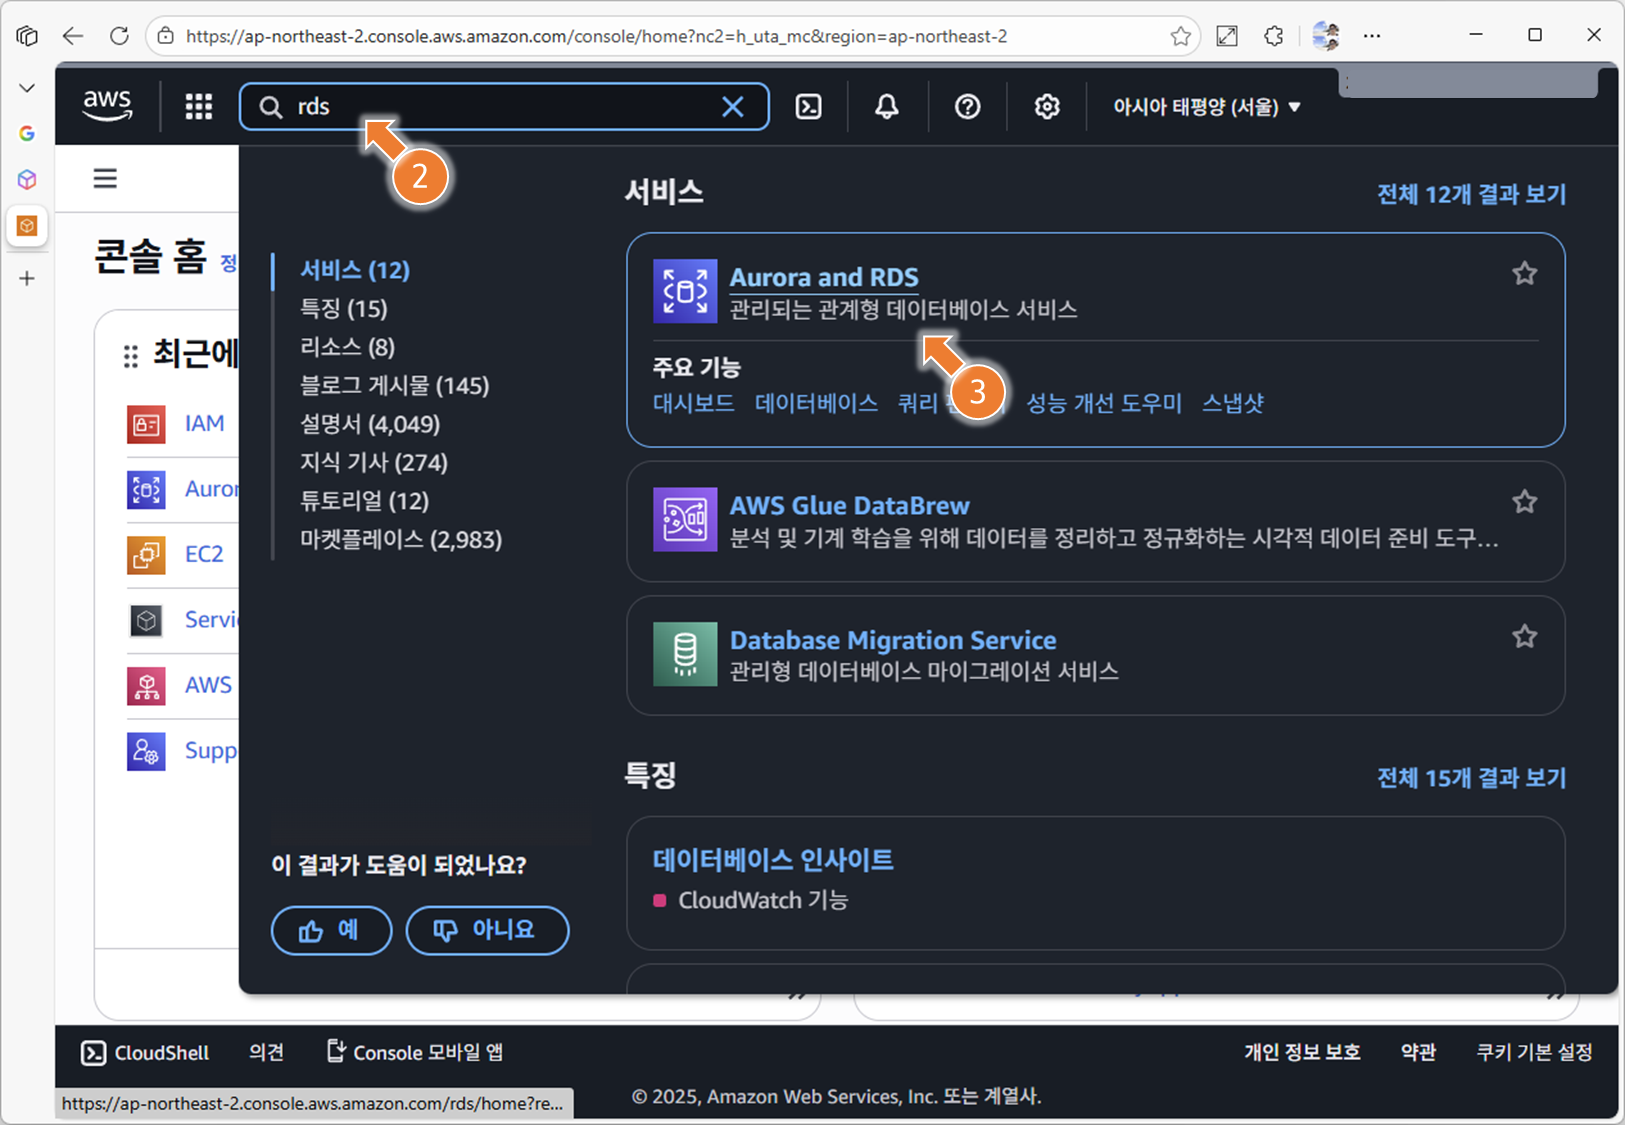
Task: Favorite Aurora and RDS with the star
Action: (1524, 273)
